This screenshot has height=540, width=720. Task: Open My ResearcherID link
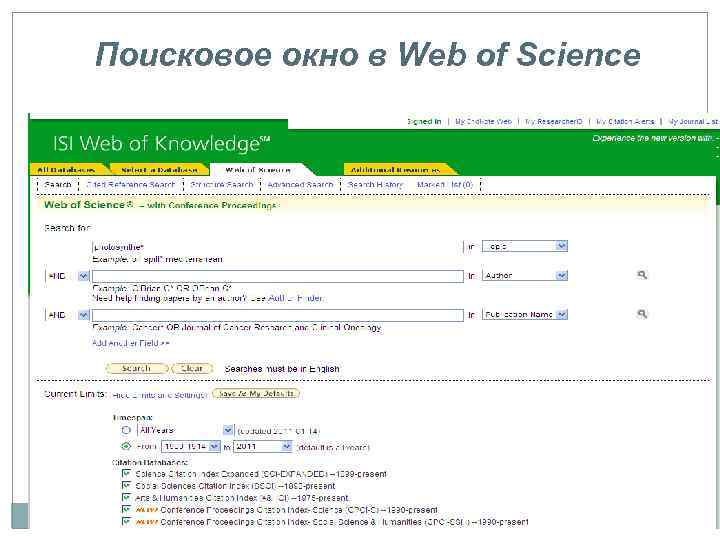[553, 121]
